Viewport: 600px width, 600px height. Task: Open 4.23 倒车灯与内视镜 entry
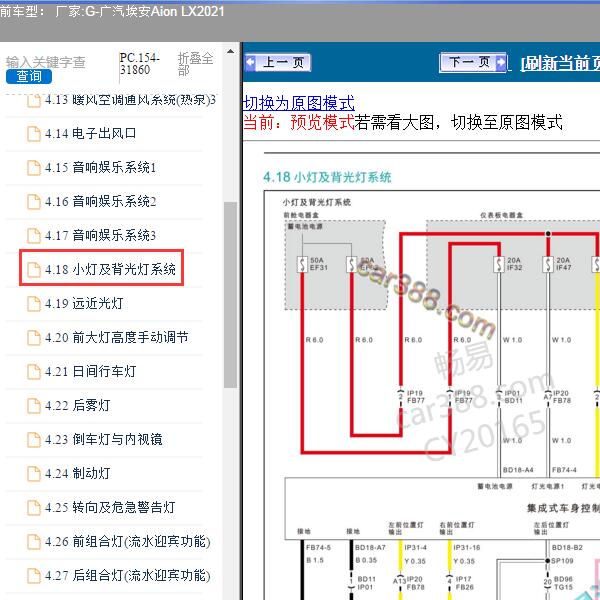[104, 439]
